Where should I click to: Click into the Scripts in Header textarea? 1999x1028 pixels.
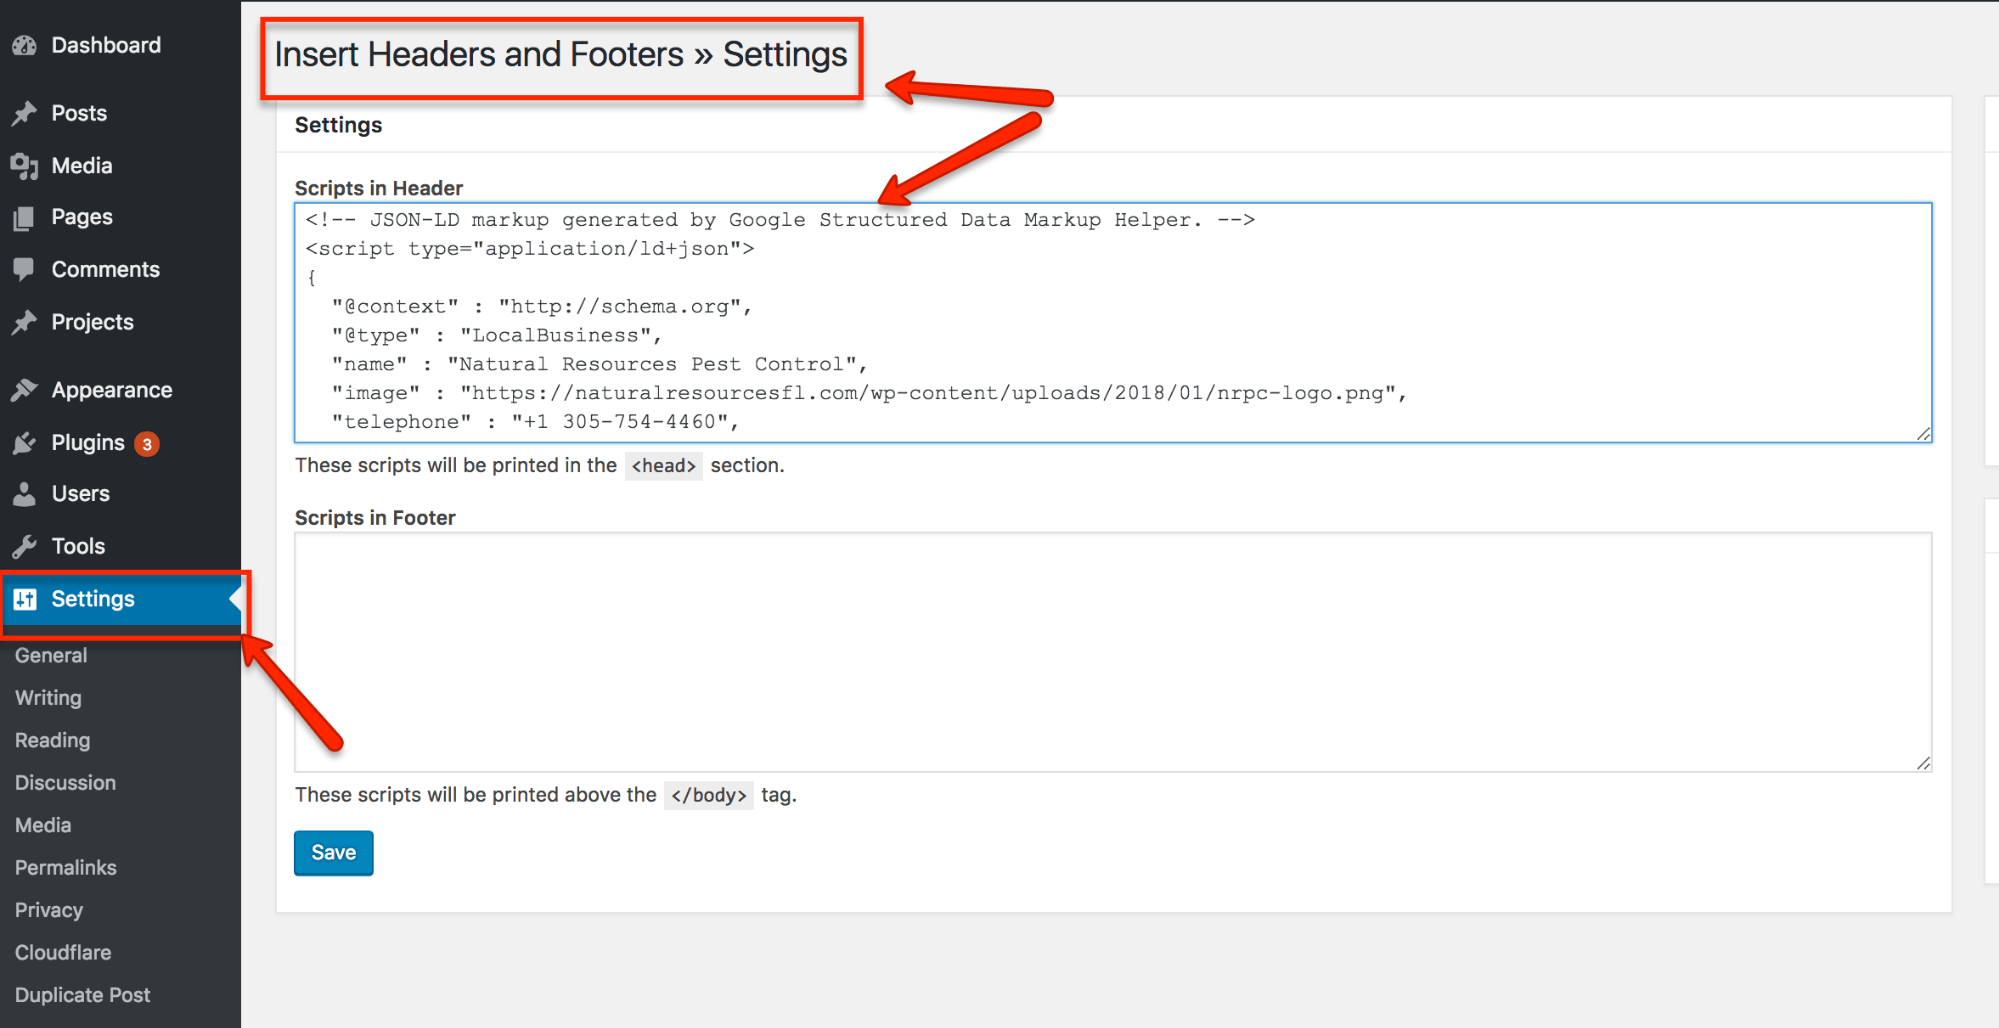(1113, 322)
